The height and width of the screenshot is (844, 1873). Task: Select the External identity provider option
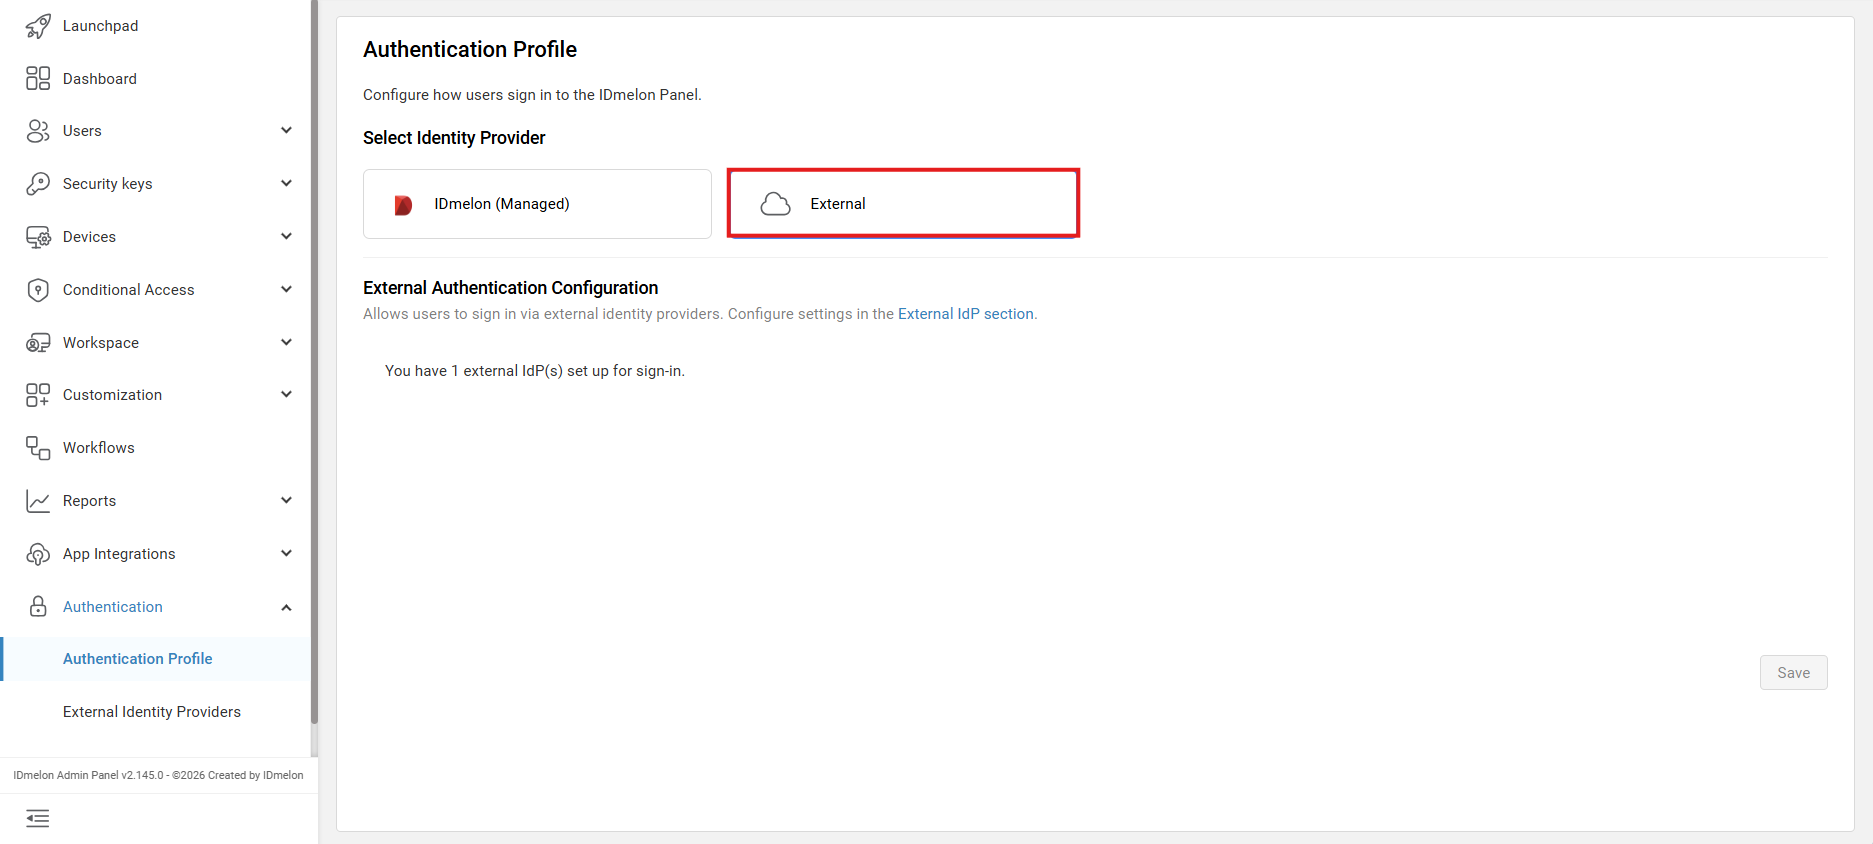click(x=903, y=204)
